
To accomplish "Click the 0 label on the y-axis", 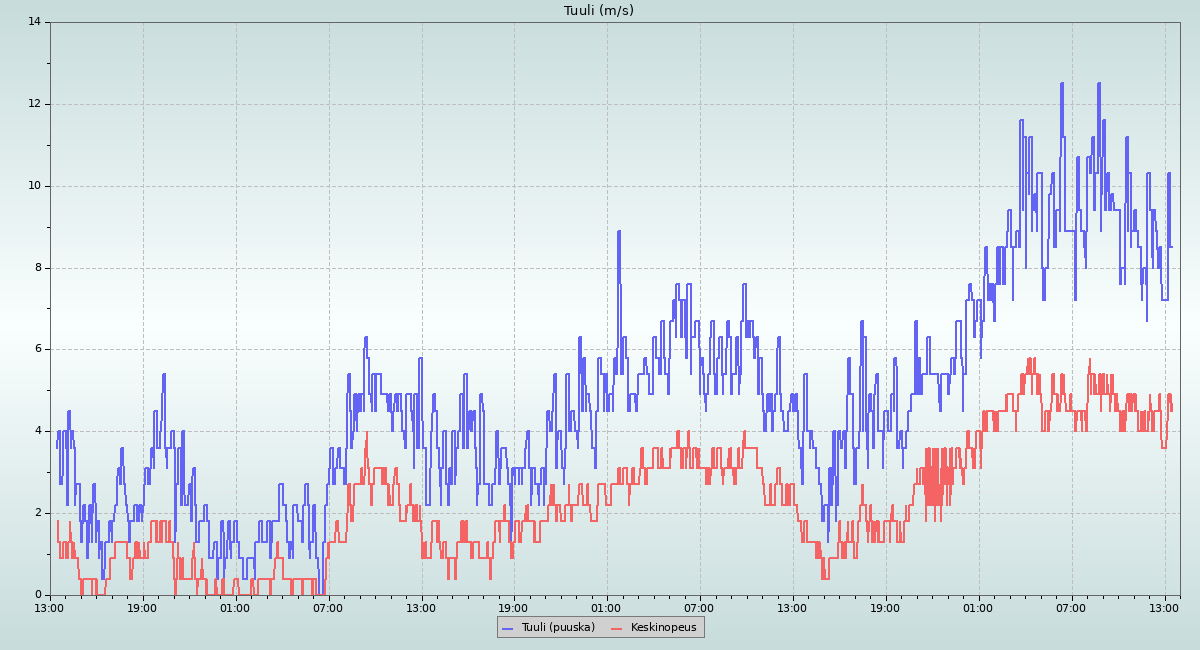I will click(x=37, y=595).
